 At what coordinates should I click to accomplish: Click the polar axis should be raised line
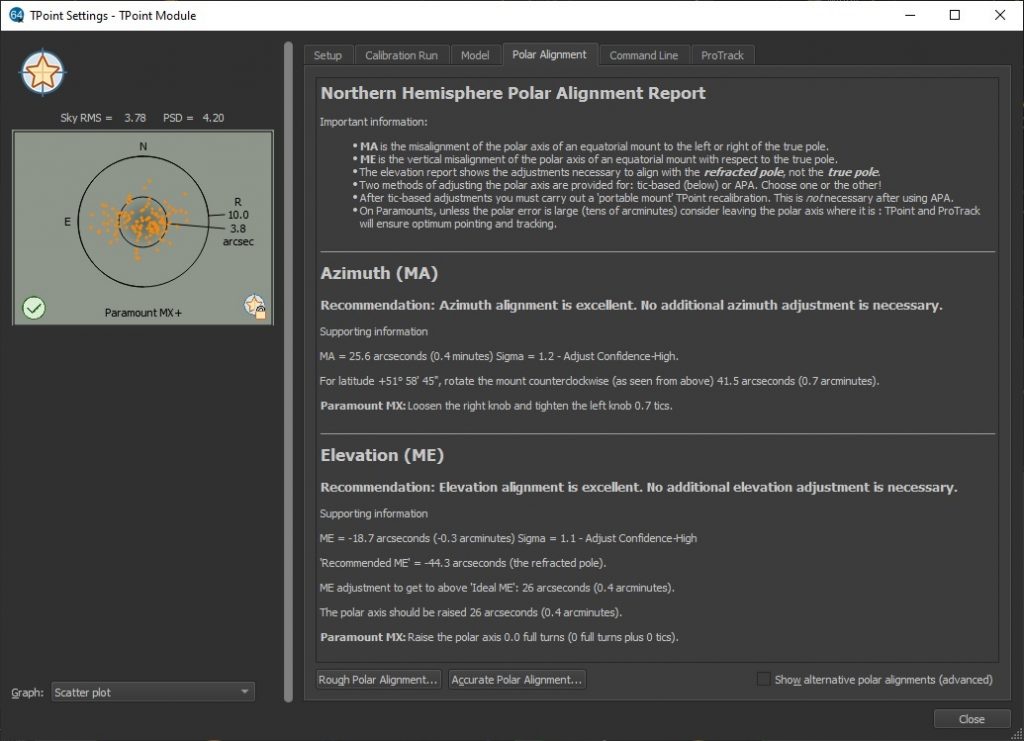point(471,612)
